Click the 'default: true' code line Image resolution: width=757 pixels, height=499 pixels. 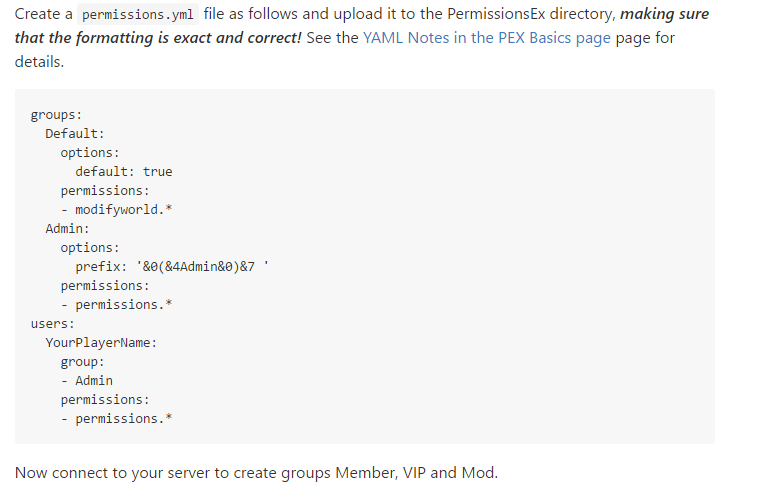(x=123, y=172)
